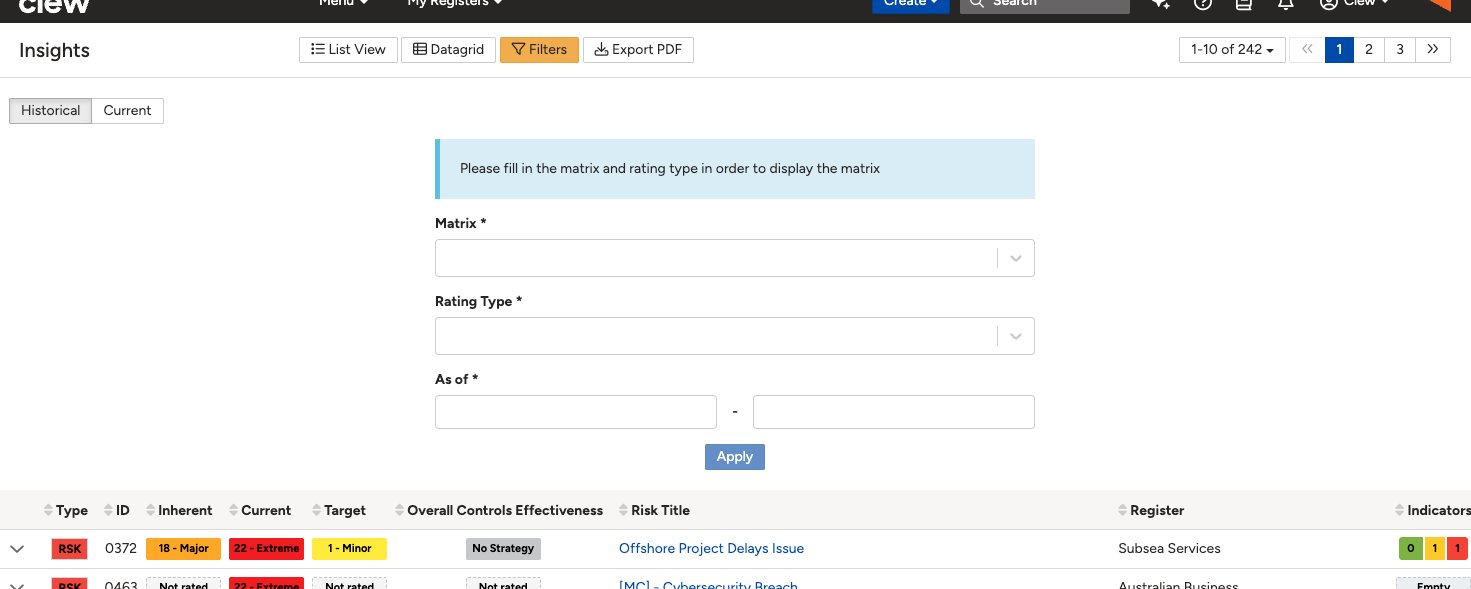Click the 1 - Minor target rating
Image resolution: width=1471 pixels, height=589 pixels.
pyautogui.click(x=349, y=549)
